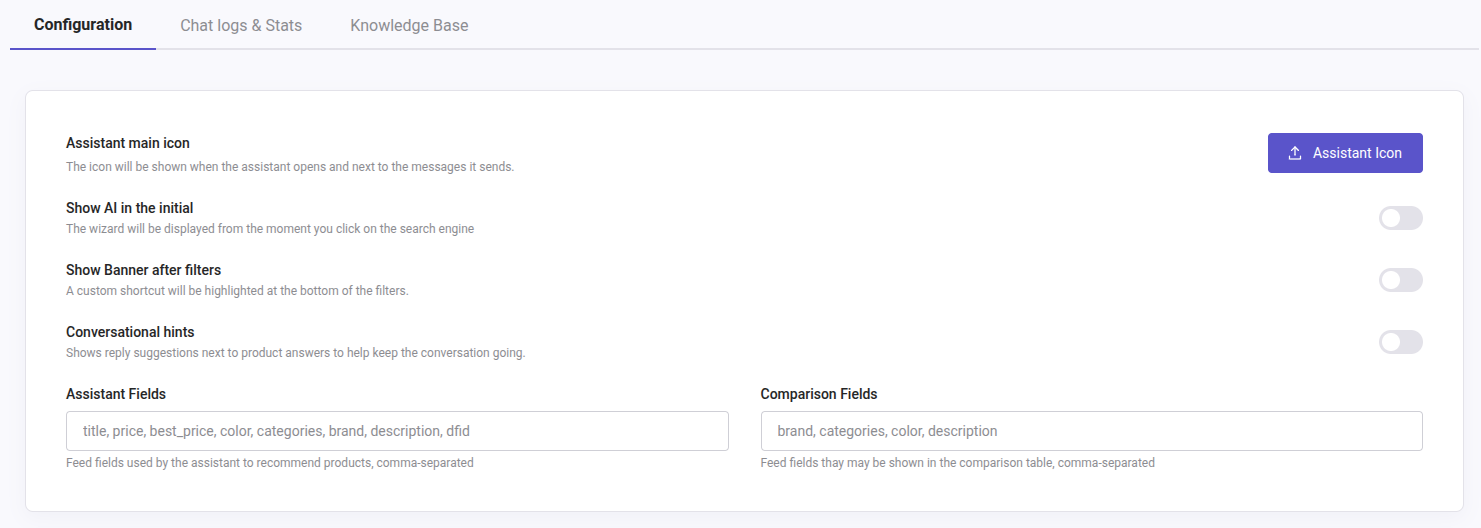Open the Knowledge Base tab

point(409,25)
